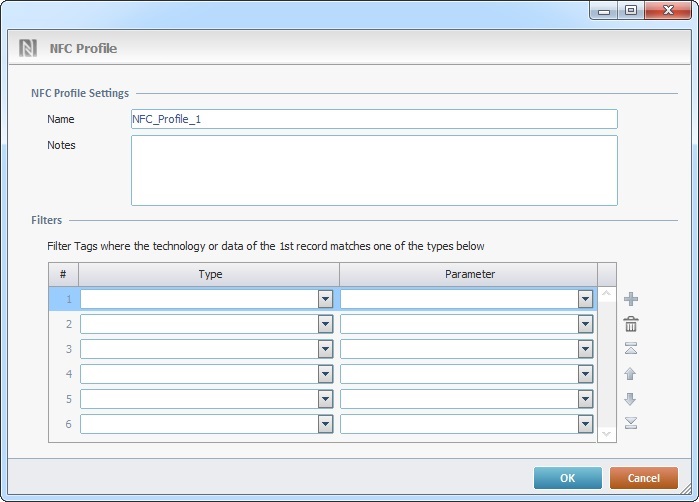Open the Type dropdown in row 3
This screenshot has height=502, width=699.
[325, 349]
